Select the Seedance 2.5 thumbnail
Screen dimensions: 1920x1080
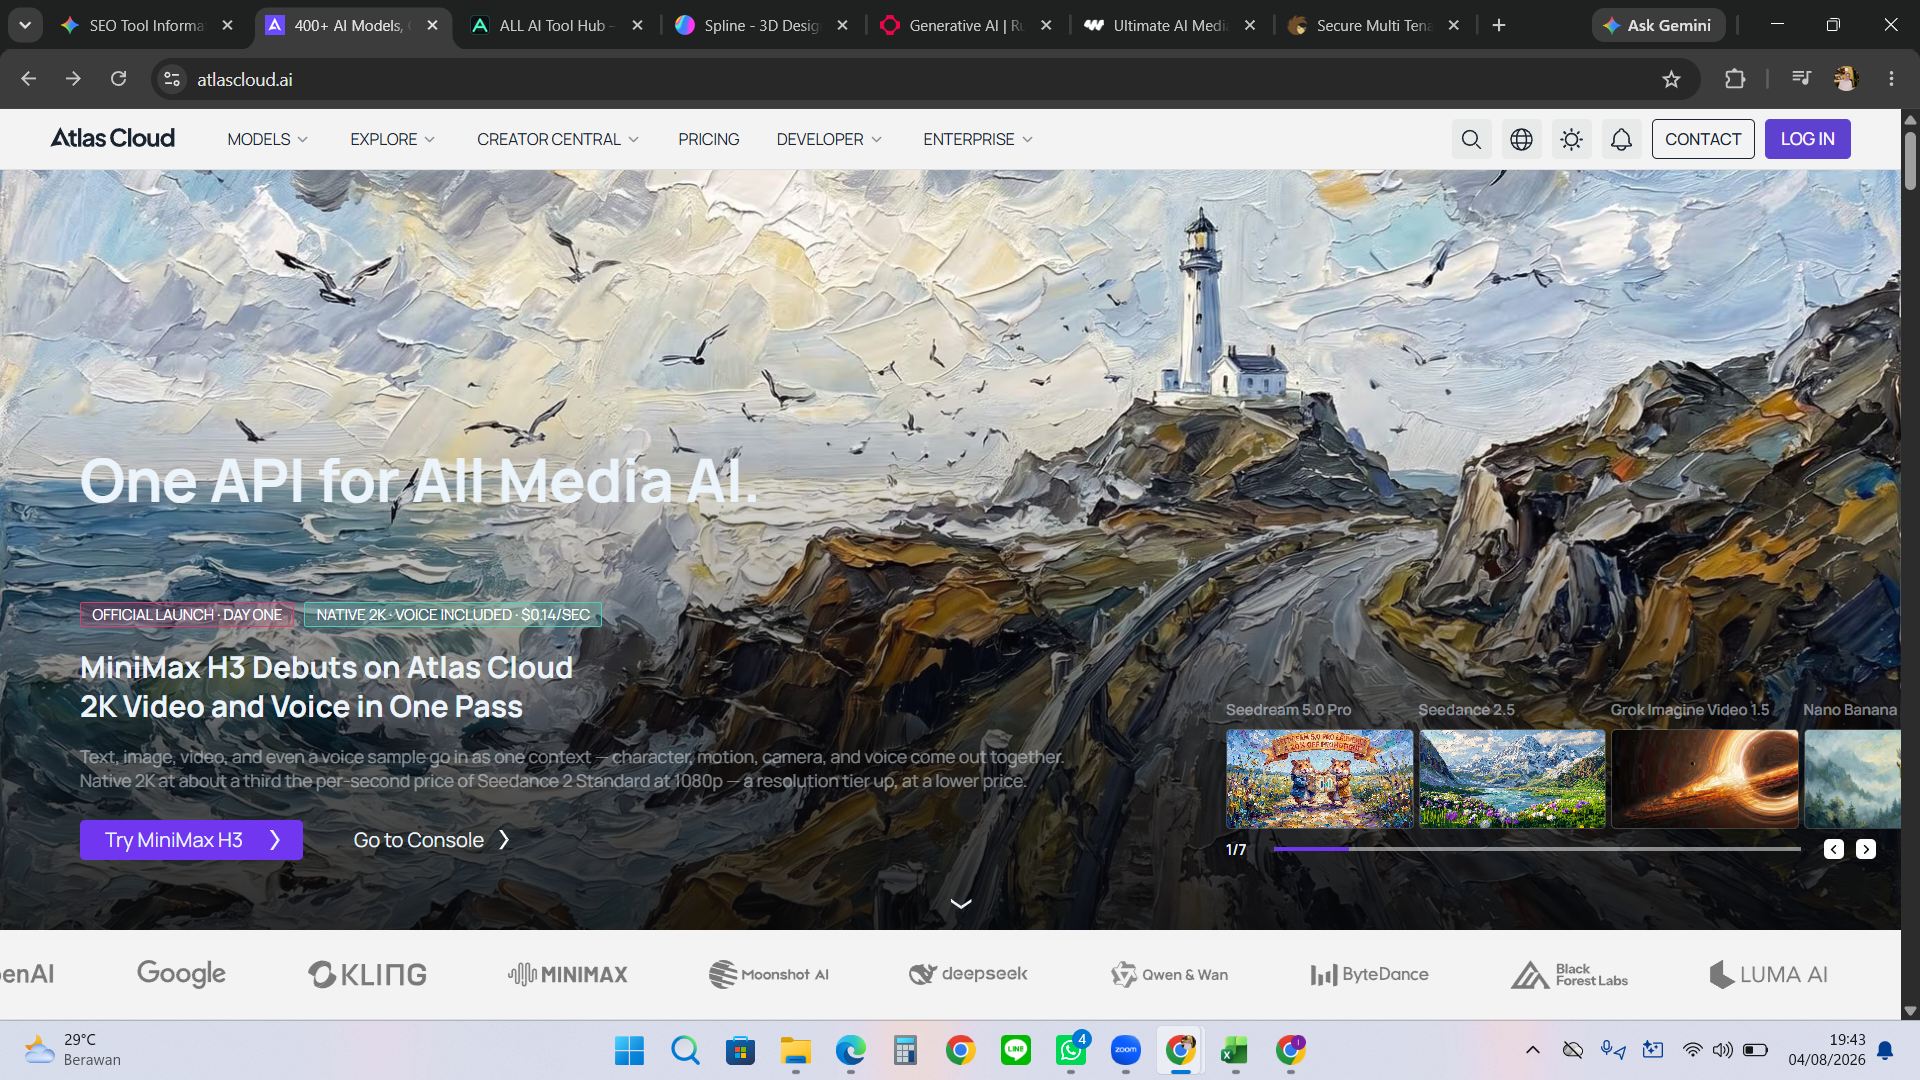1512,778
